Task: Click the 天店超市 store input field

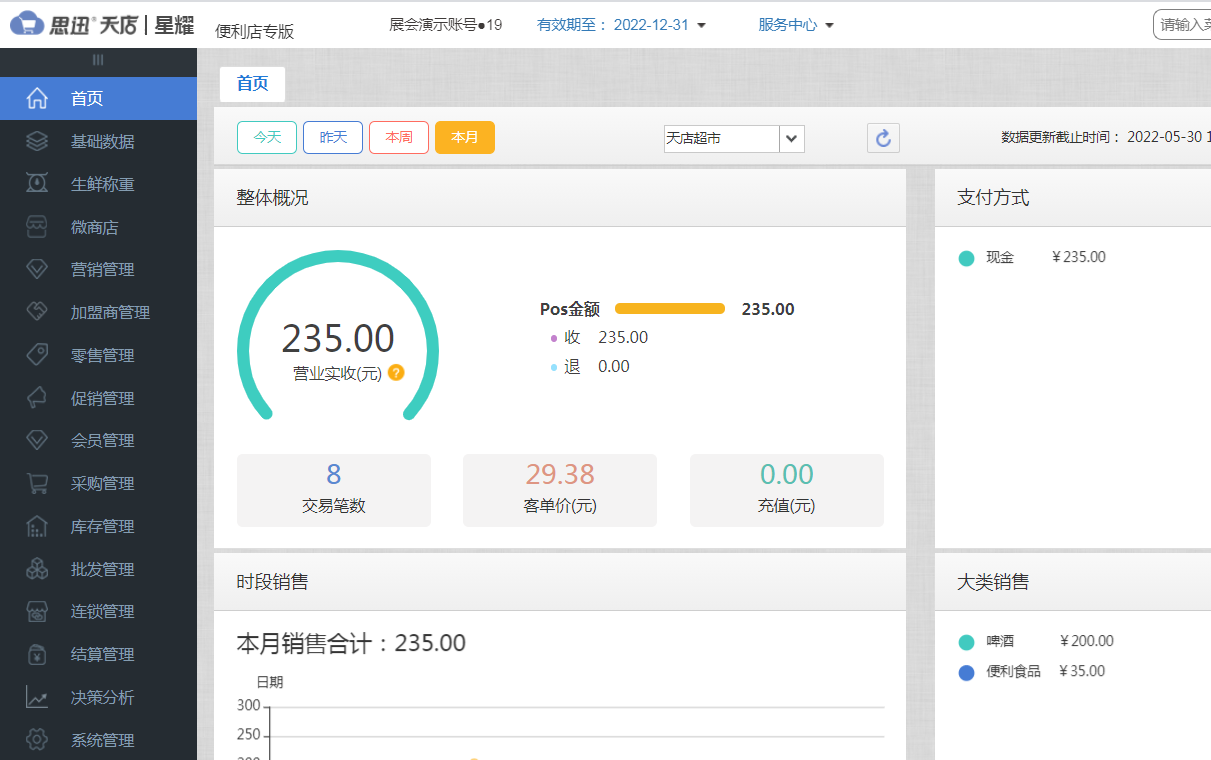Action: point(722,139)
